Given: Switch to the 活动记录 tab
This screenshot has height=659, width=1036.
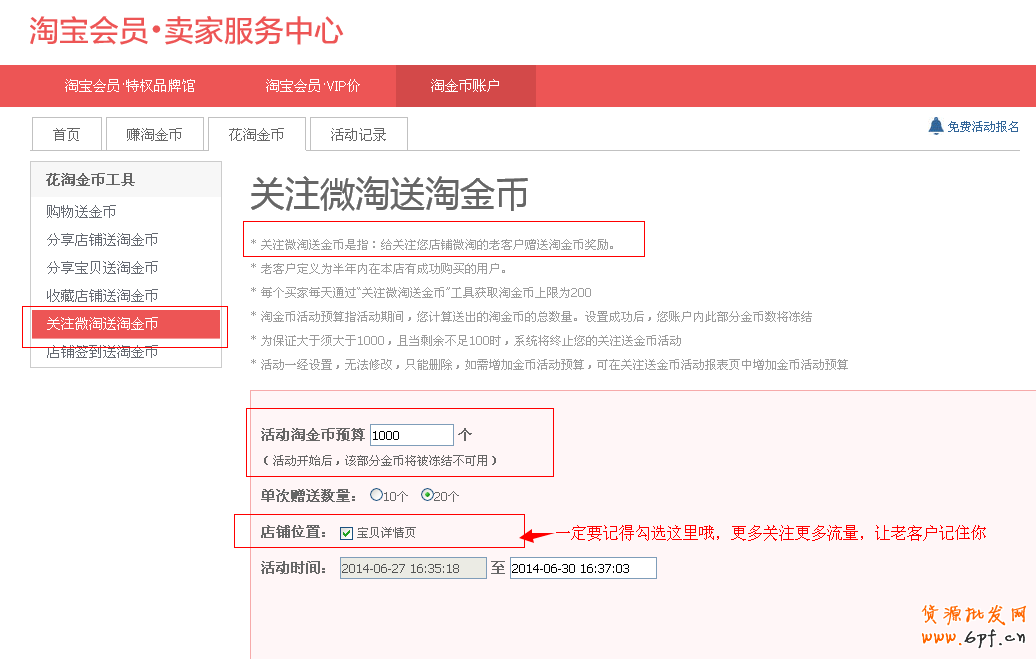Looking at the screenshot, I should (x=358, y=133).
